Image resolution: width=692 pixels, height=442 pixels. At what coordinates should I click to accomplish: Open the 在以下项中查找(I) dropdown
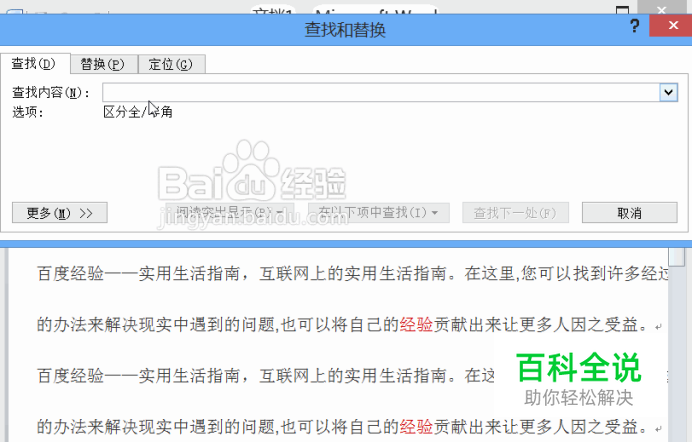pos(379,213)
